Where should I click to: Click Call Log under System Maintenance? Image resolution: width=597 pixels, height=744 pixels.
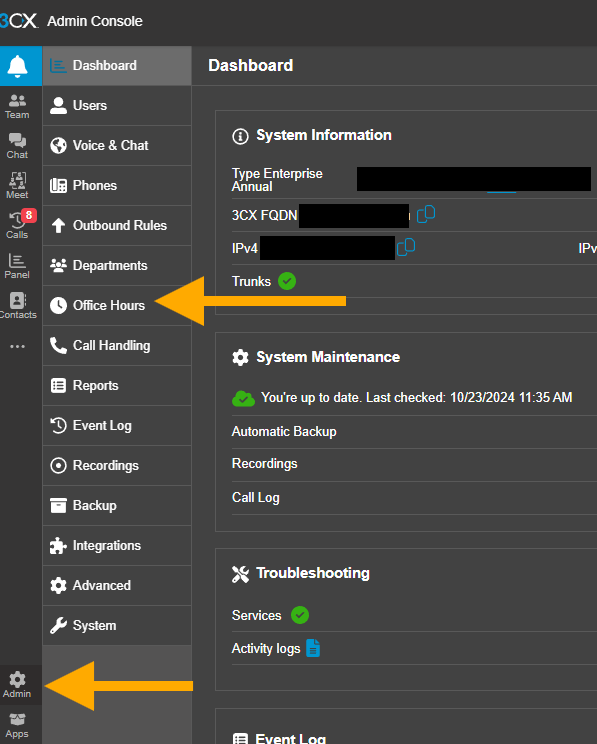(x=256, y=497)
